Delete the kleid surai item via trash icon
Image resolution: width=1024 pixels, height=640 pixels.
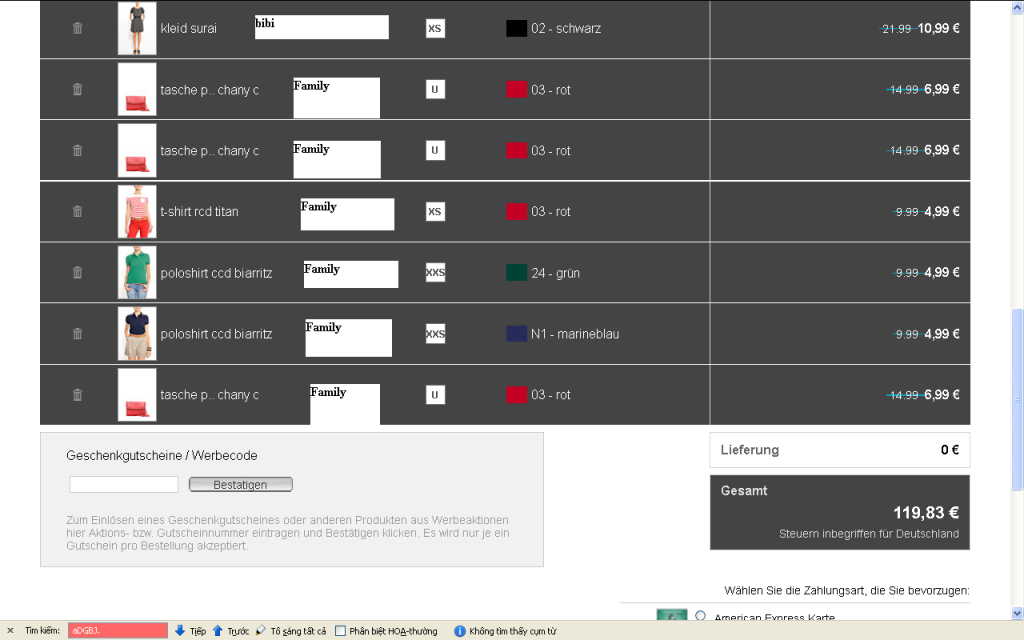coord(78,28)
